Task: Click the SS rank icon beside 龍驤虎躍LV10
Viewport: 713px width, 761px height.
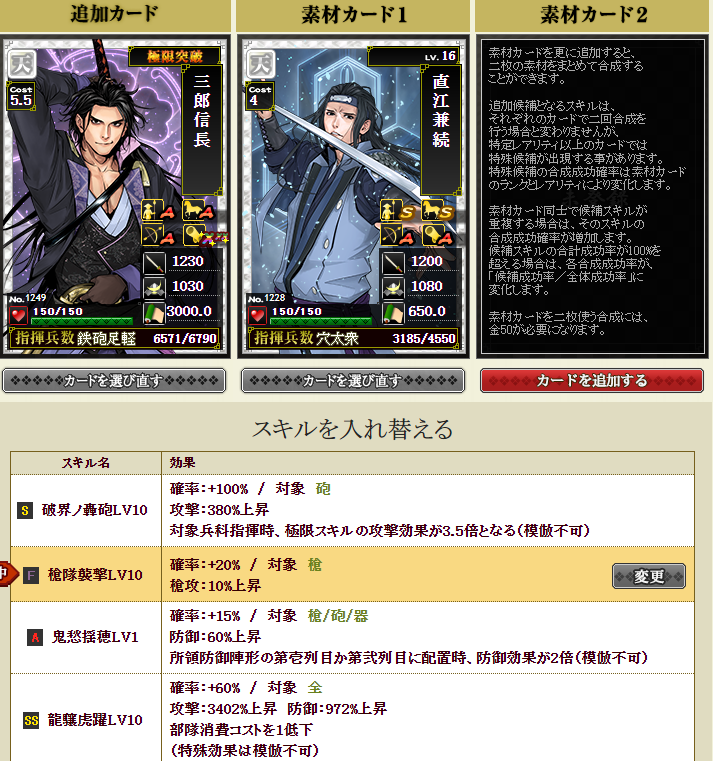Action: [31, 720]
